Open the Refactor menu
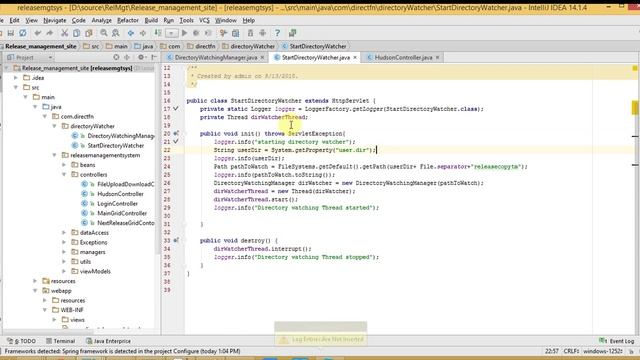The image size is (640, 360). click(x=128, y=20)
